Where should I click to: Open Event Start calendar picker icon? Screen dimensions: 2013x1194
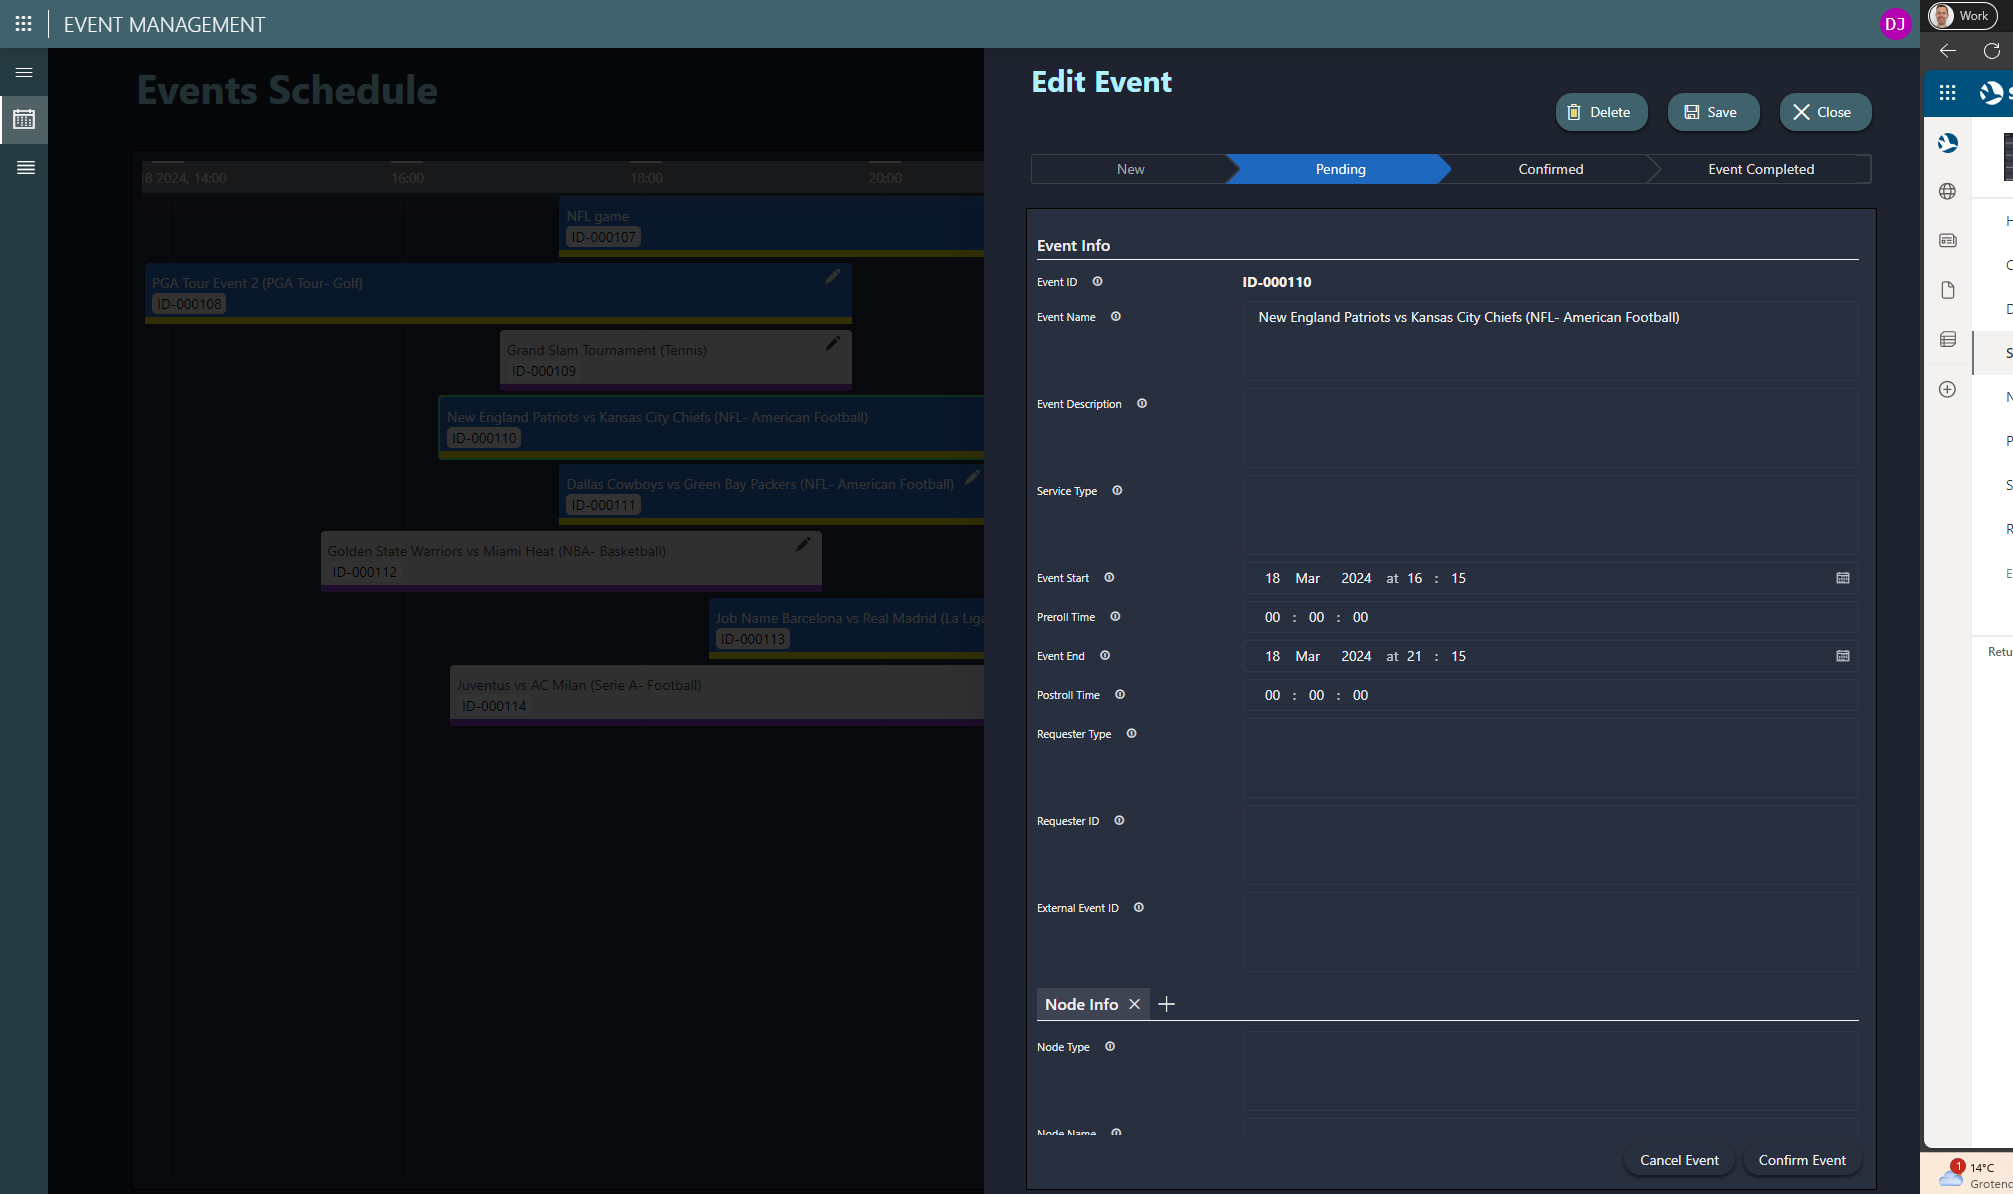pyautogui.click(x=1842, y=578)
